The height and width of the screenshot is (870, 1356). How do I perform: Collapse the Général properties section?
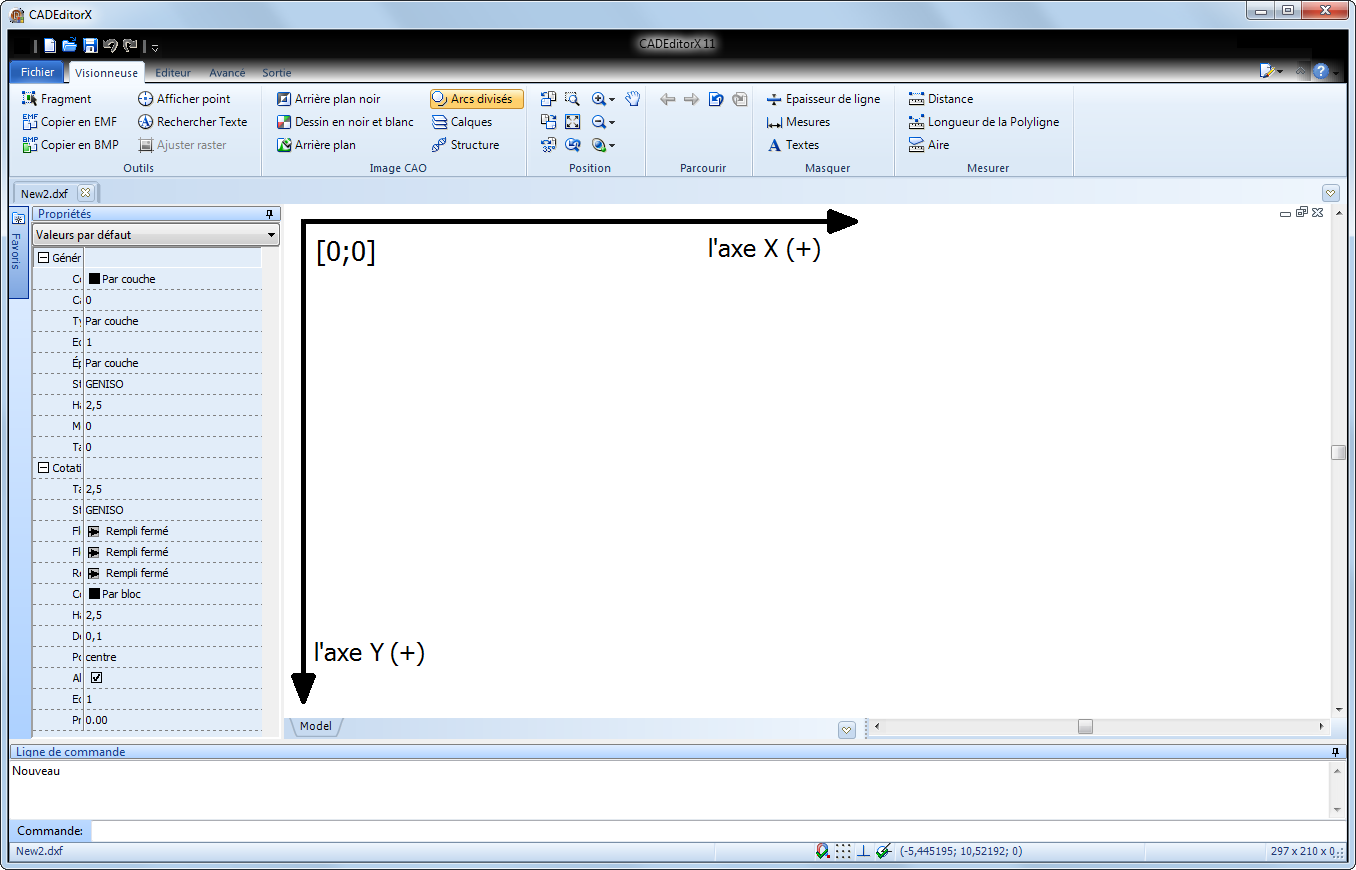click(x=43, y=258)
